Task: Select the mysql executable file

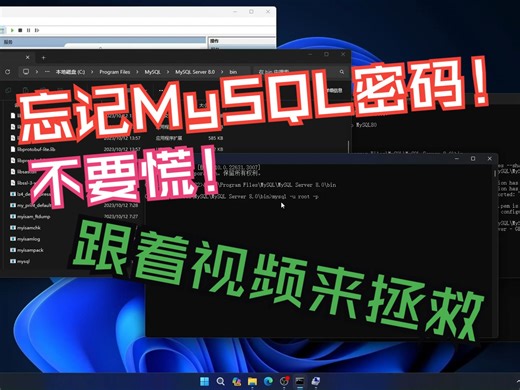Action: (x=23, y=261)
